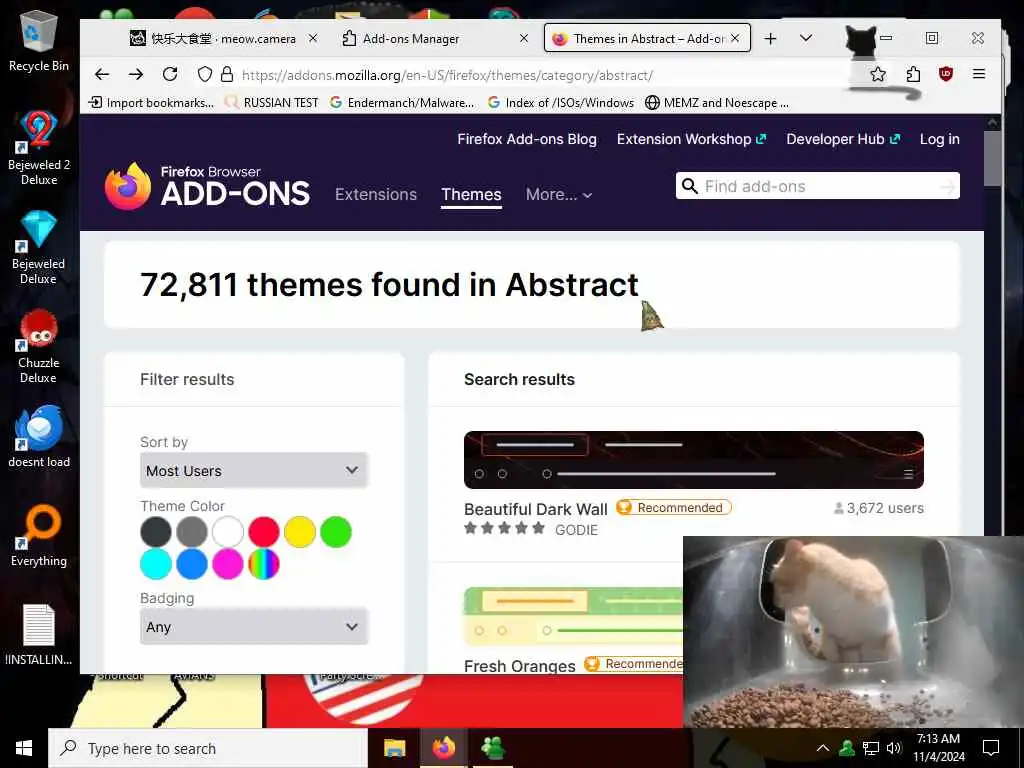Open the volume speaker tray icon
1024x768 pixels.
pos(893,748)
